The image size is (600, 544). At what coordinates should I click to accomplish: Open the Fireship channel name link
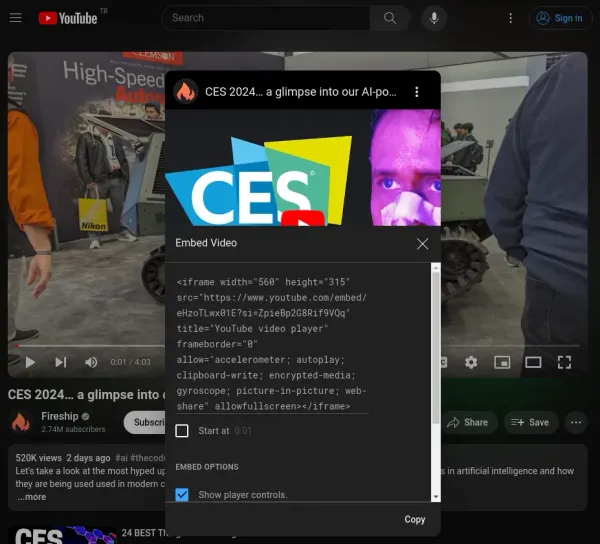pos(60,416)
